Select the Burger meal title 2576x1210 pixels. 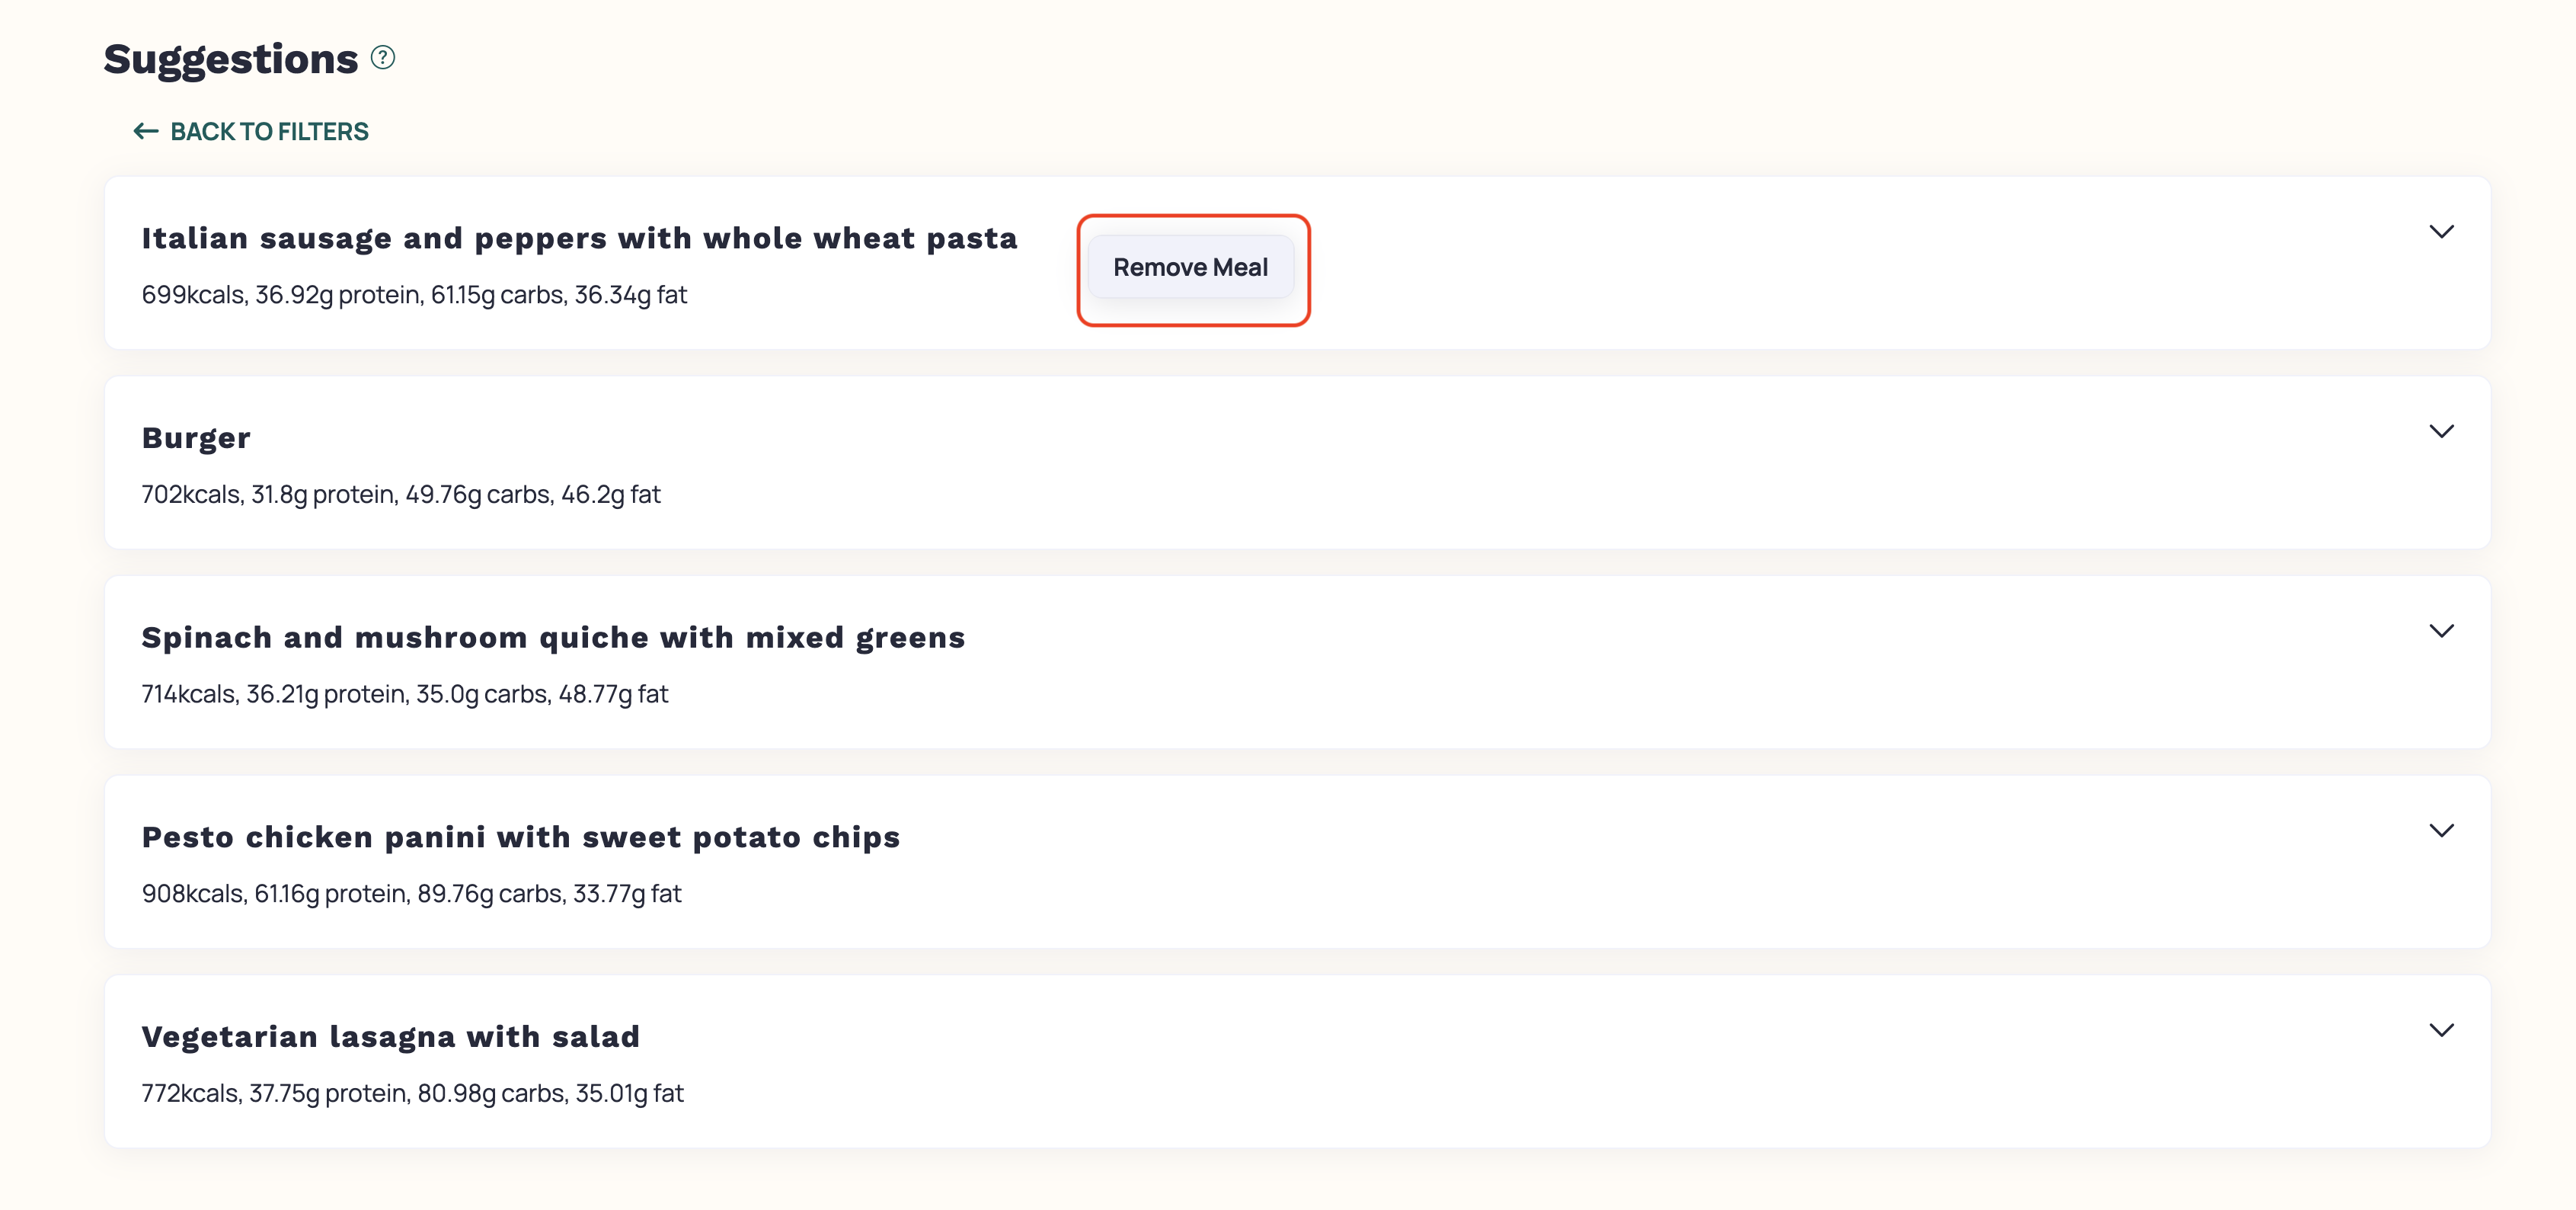196,438
